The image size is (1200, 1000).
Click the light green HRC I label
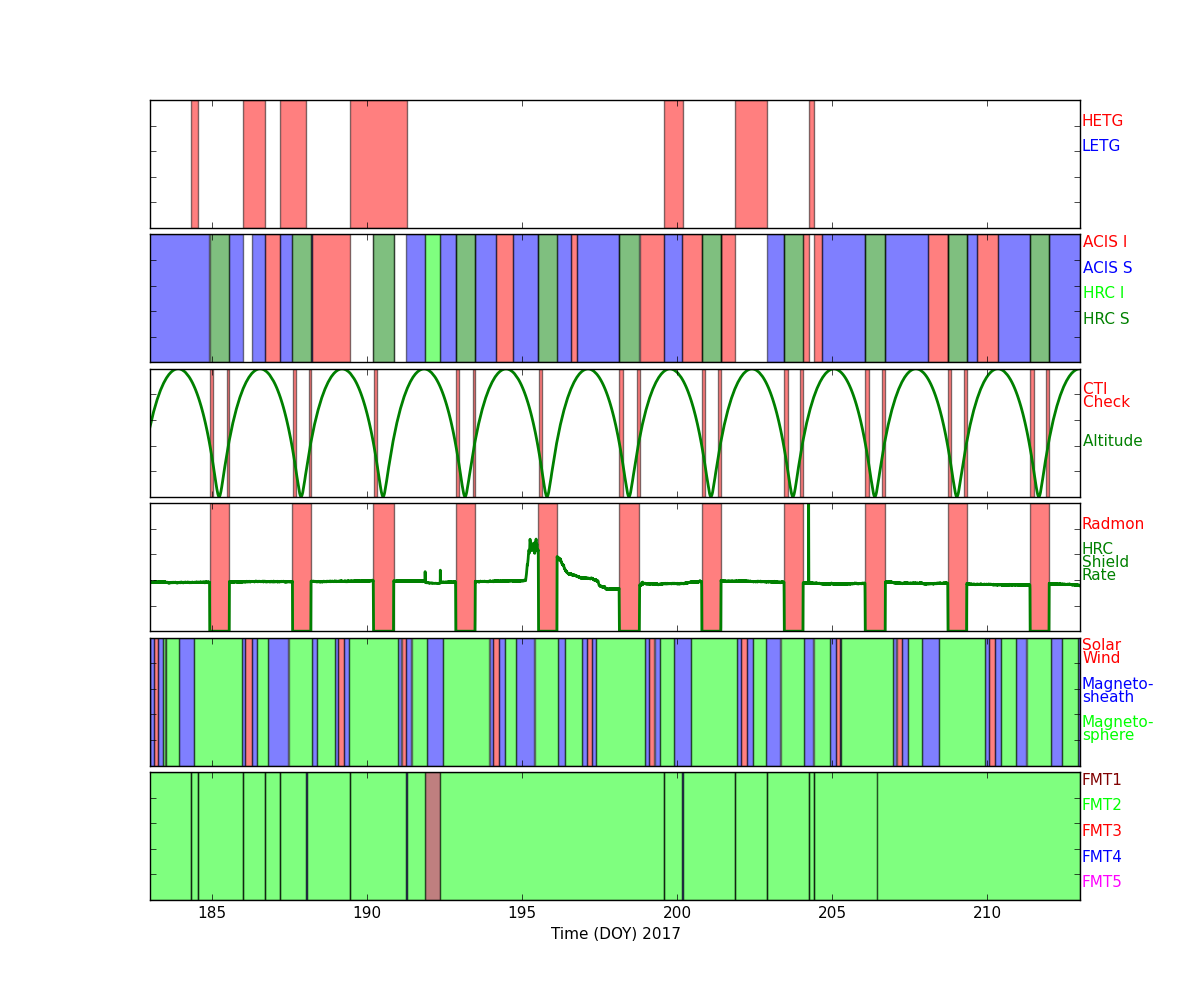click(1103, 293)
